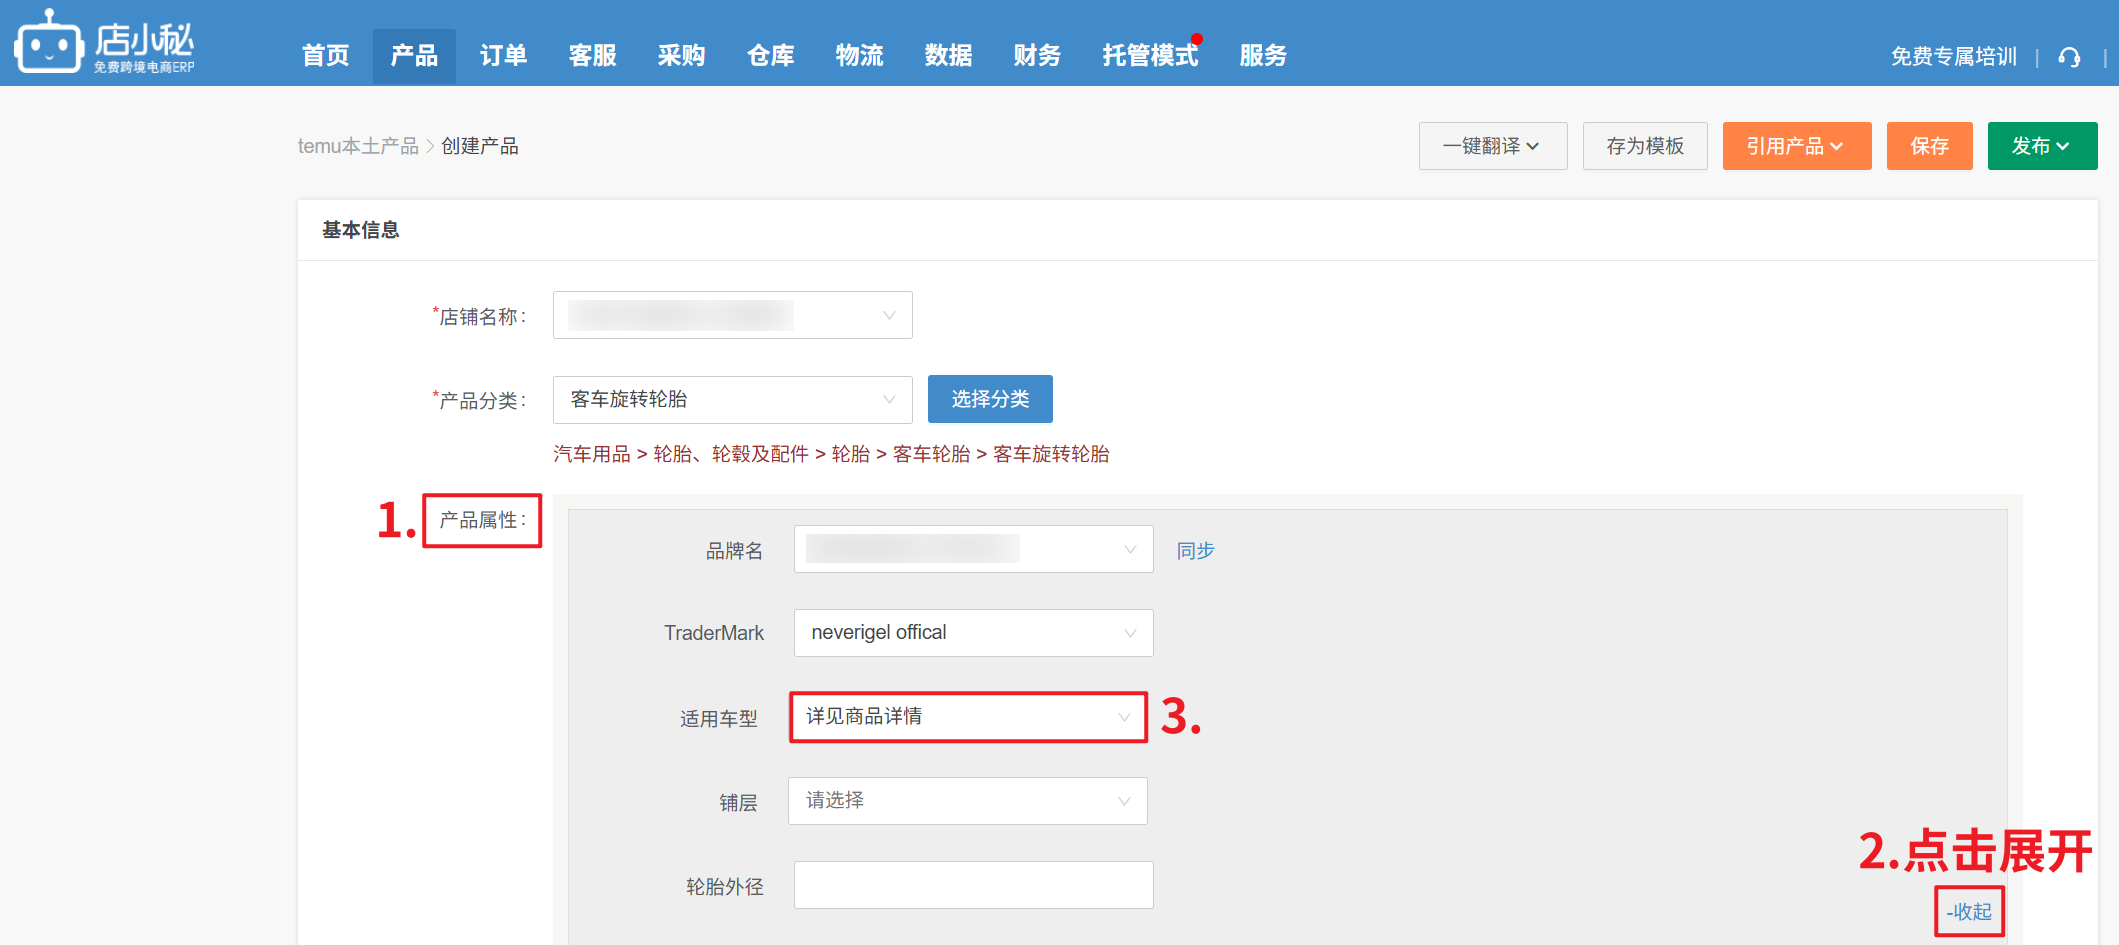Switch to 托管模式 in the navigation
Viewport: 2119px width, 945px height.
[1150, 56]
